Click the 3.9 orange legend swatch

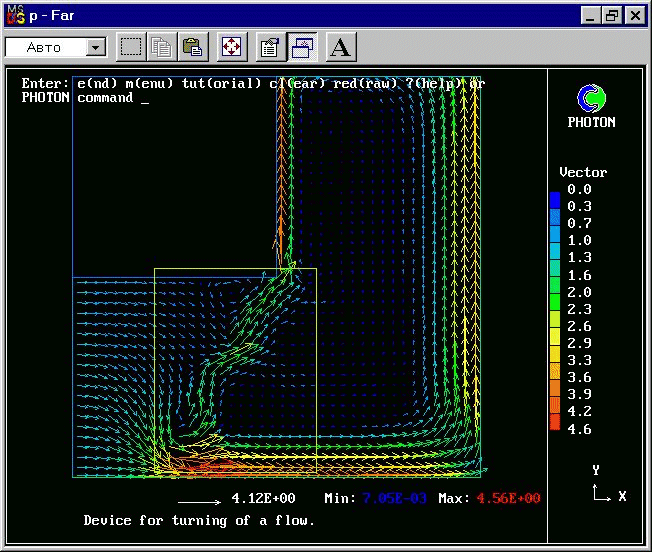tap(555, 387)
